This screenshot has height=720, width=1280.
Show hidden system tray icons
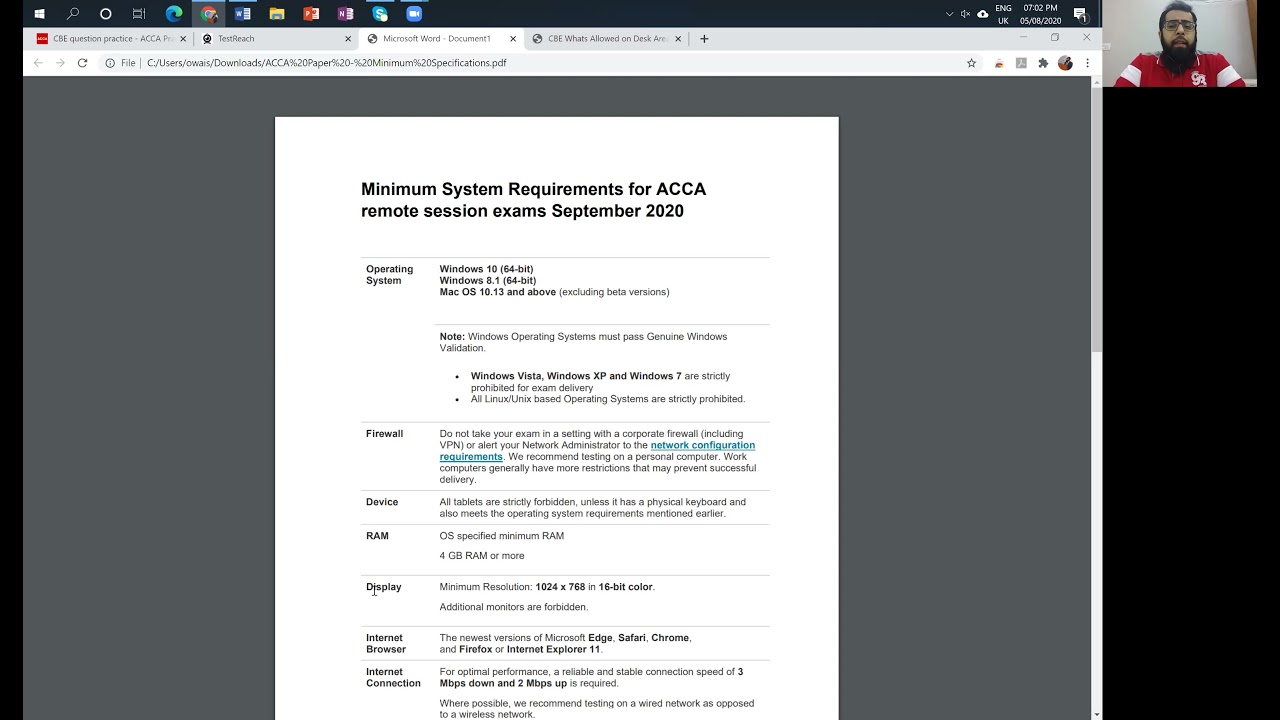click(x=949, y=14)
